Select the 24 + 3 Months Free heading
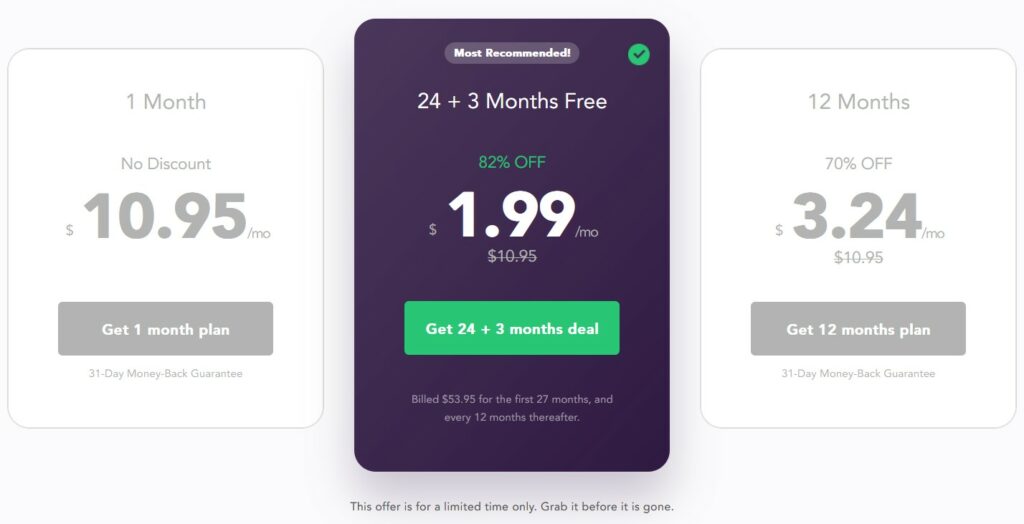 pyautogui.click(x=512, y=101)
